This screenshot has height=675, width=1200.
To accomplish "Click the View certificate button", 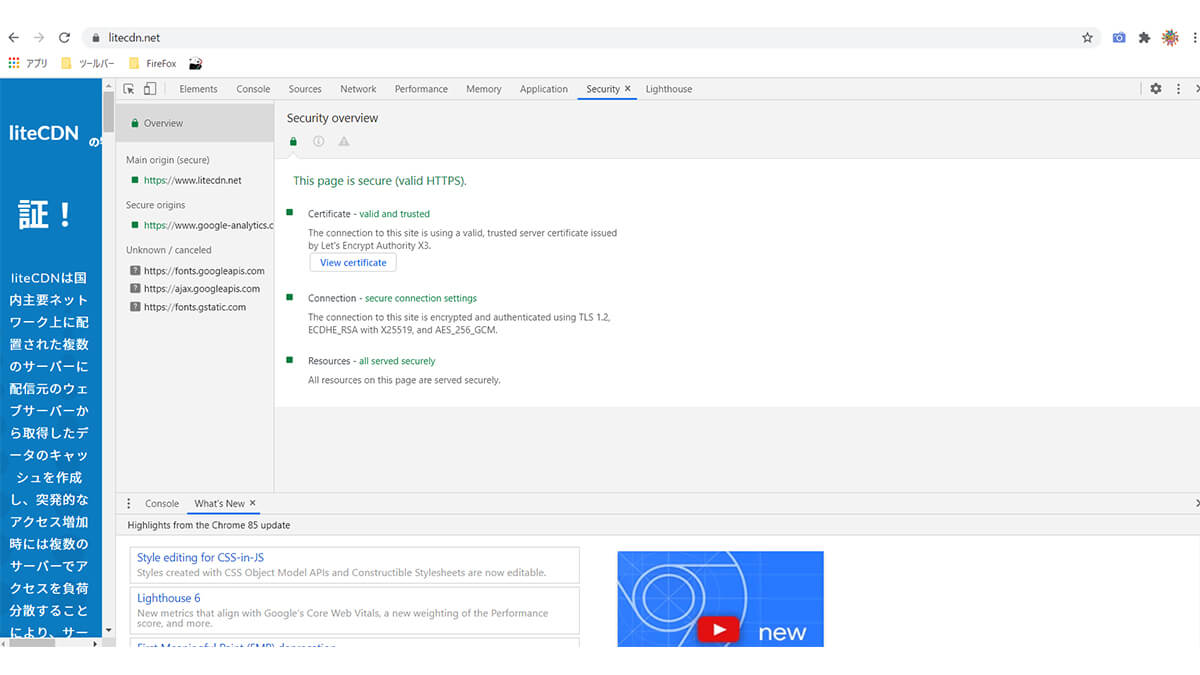I will tap(353, 262).
